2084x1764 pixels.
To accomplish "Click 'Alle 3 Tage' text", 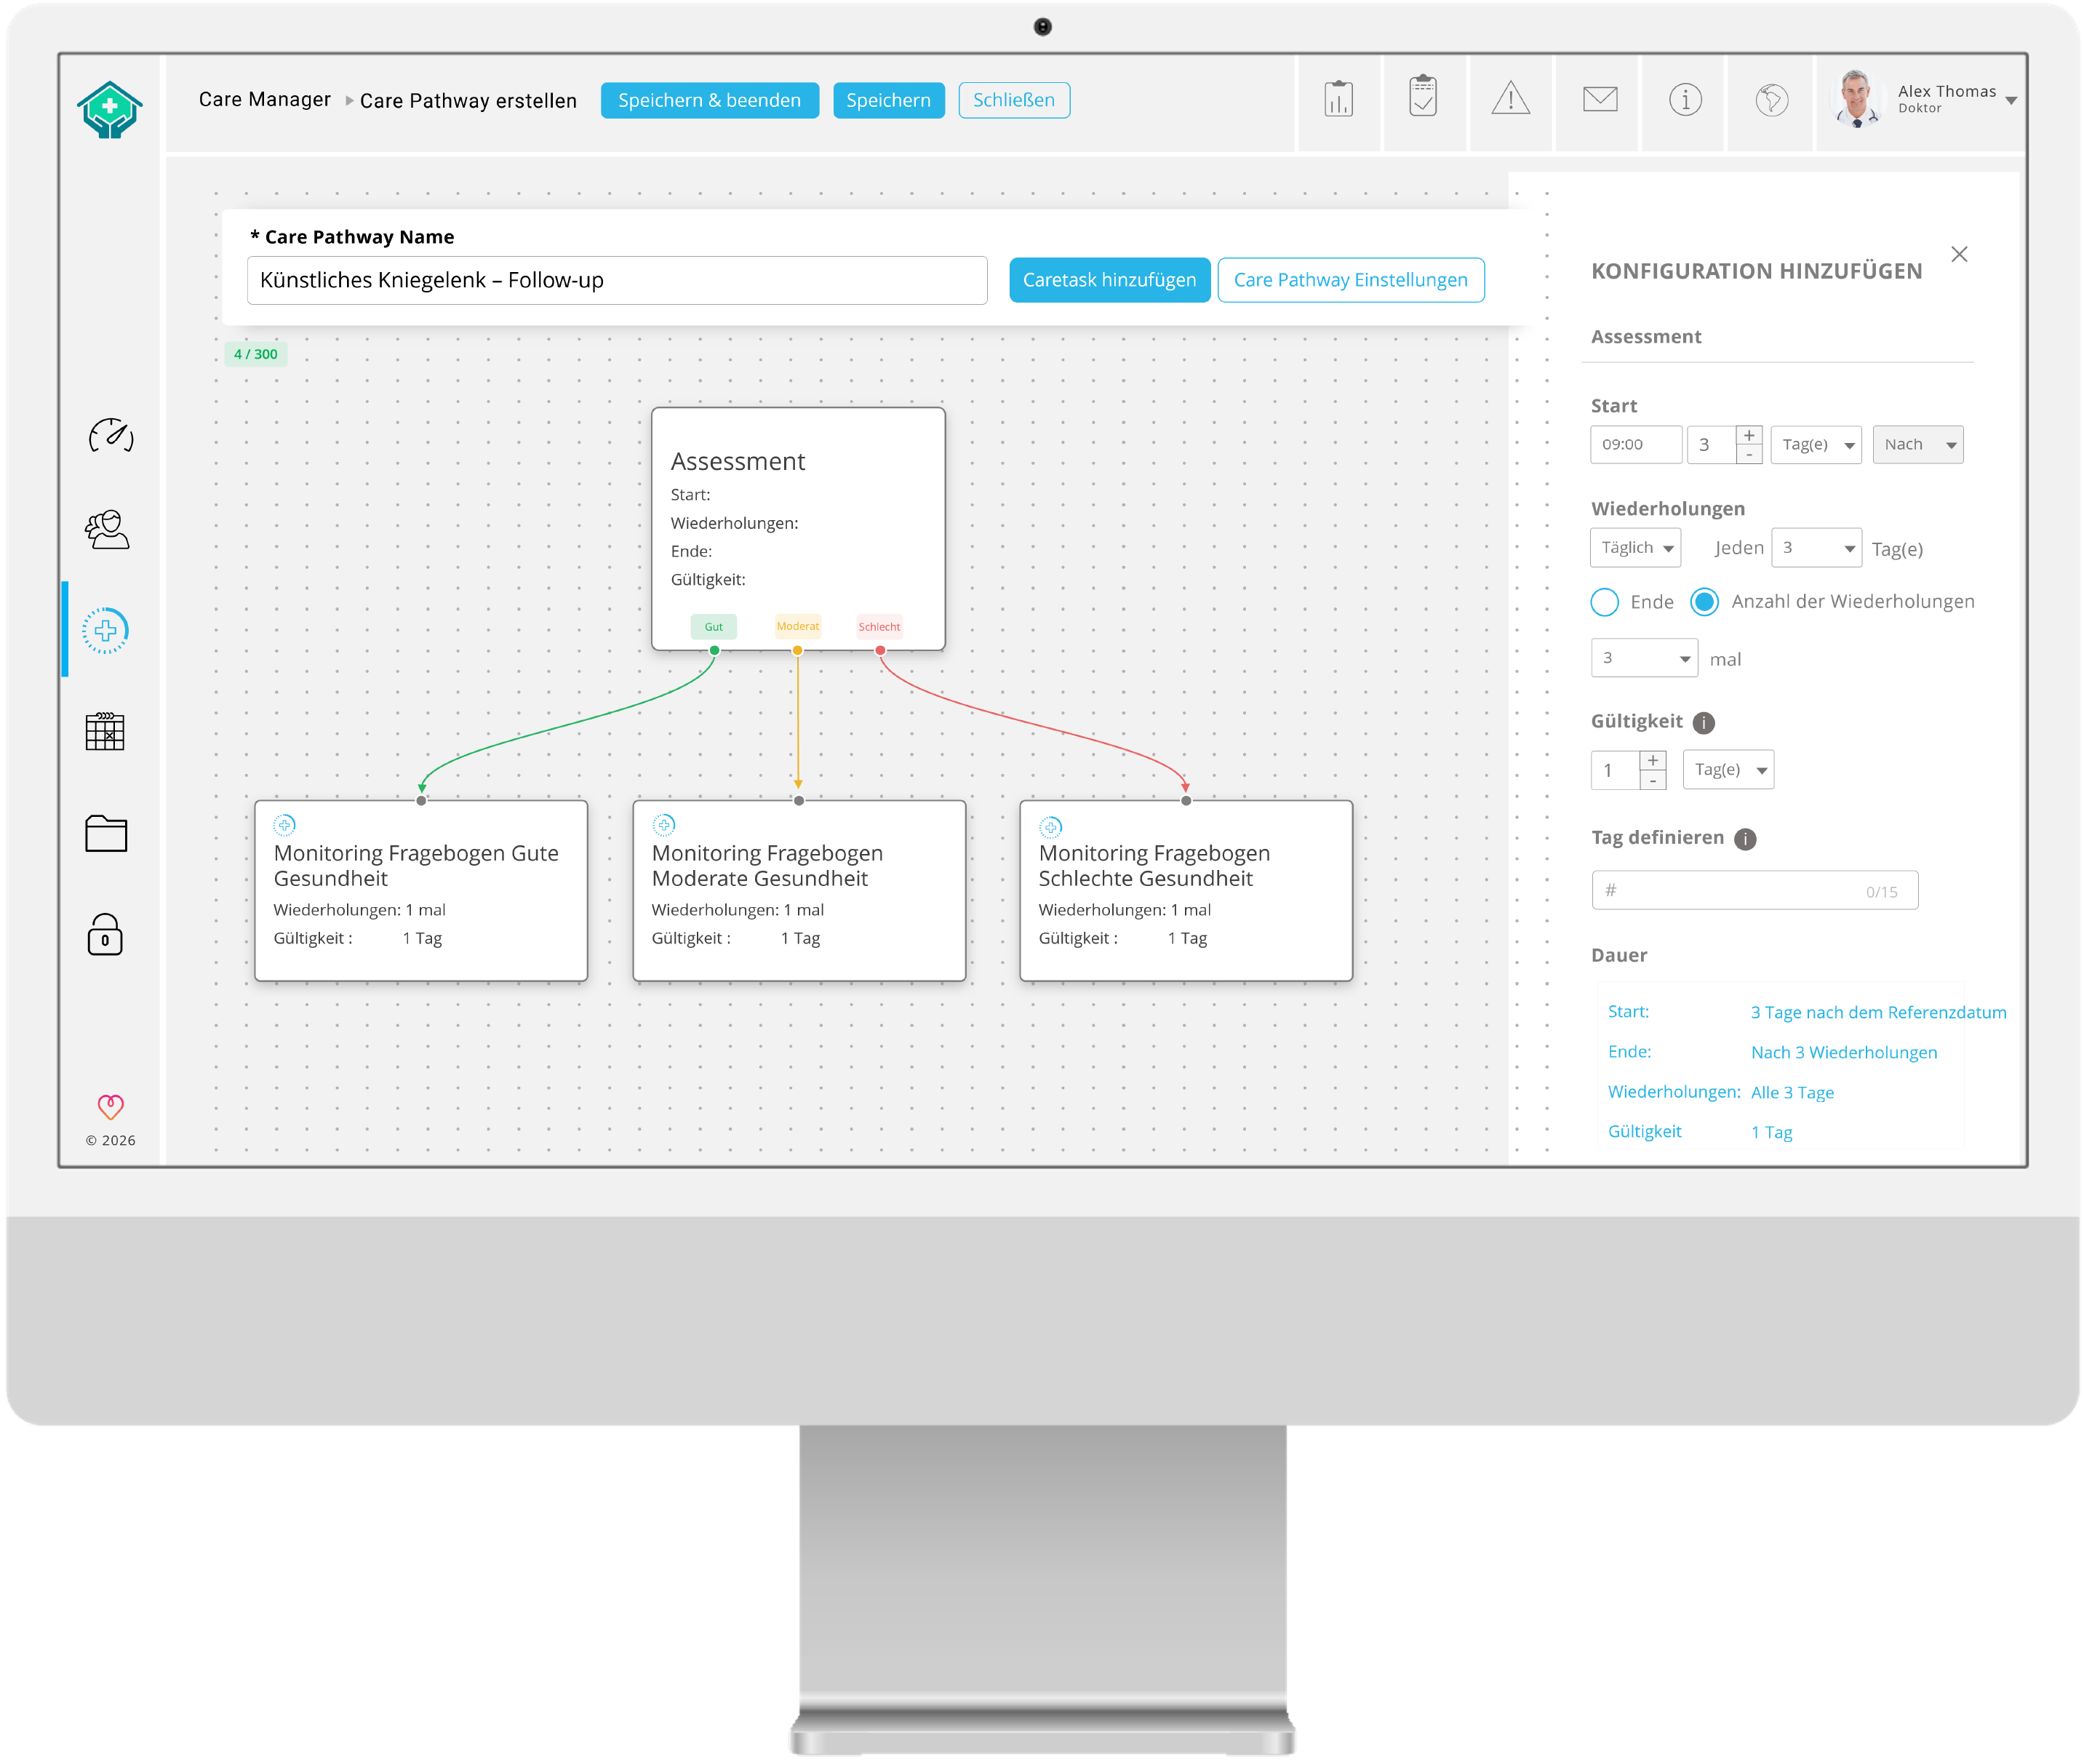I will pyautogui.click(x=1791, y=1092).
